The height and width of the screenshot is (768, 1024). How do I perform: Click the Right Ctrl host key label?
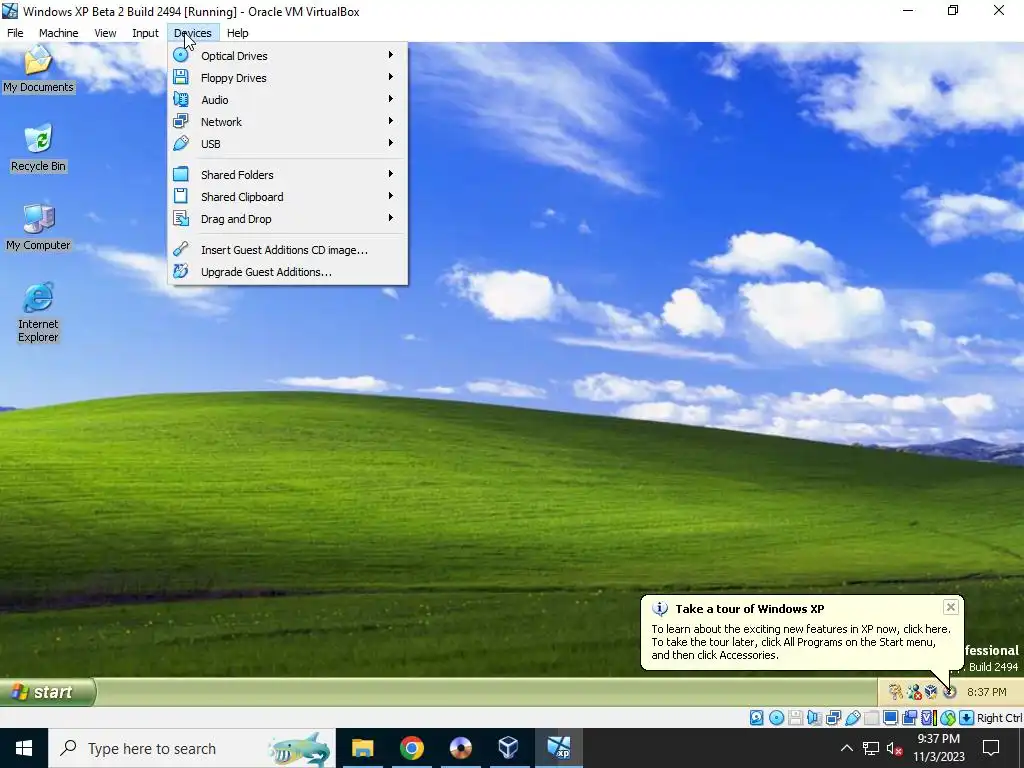point(999,718)
